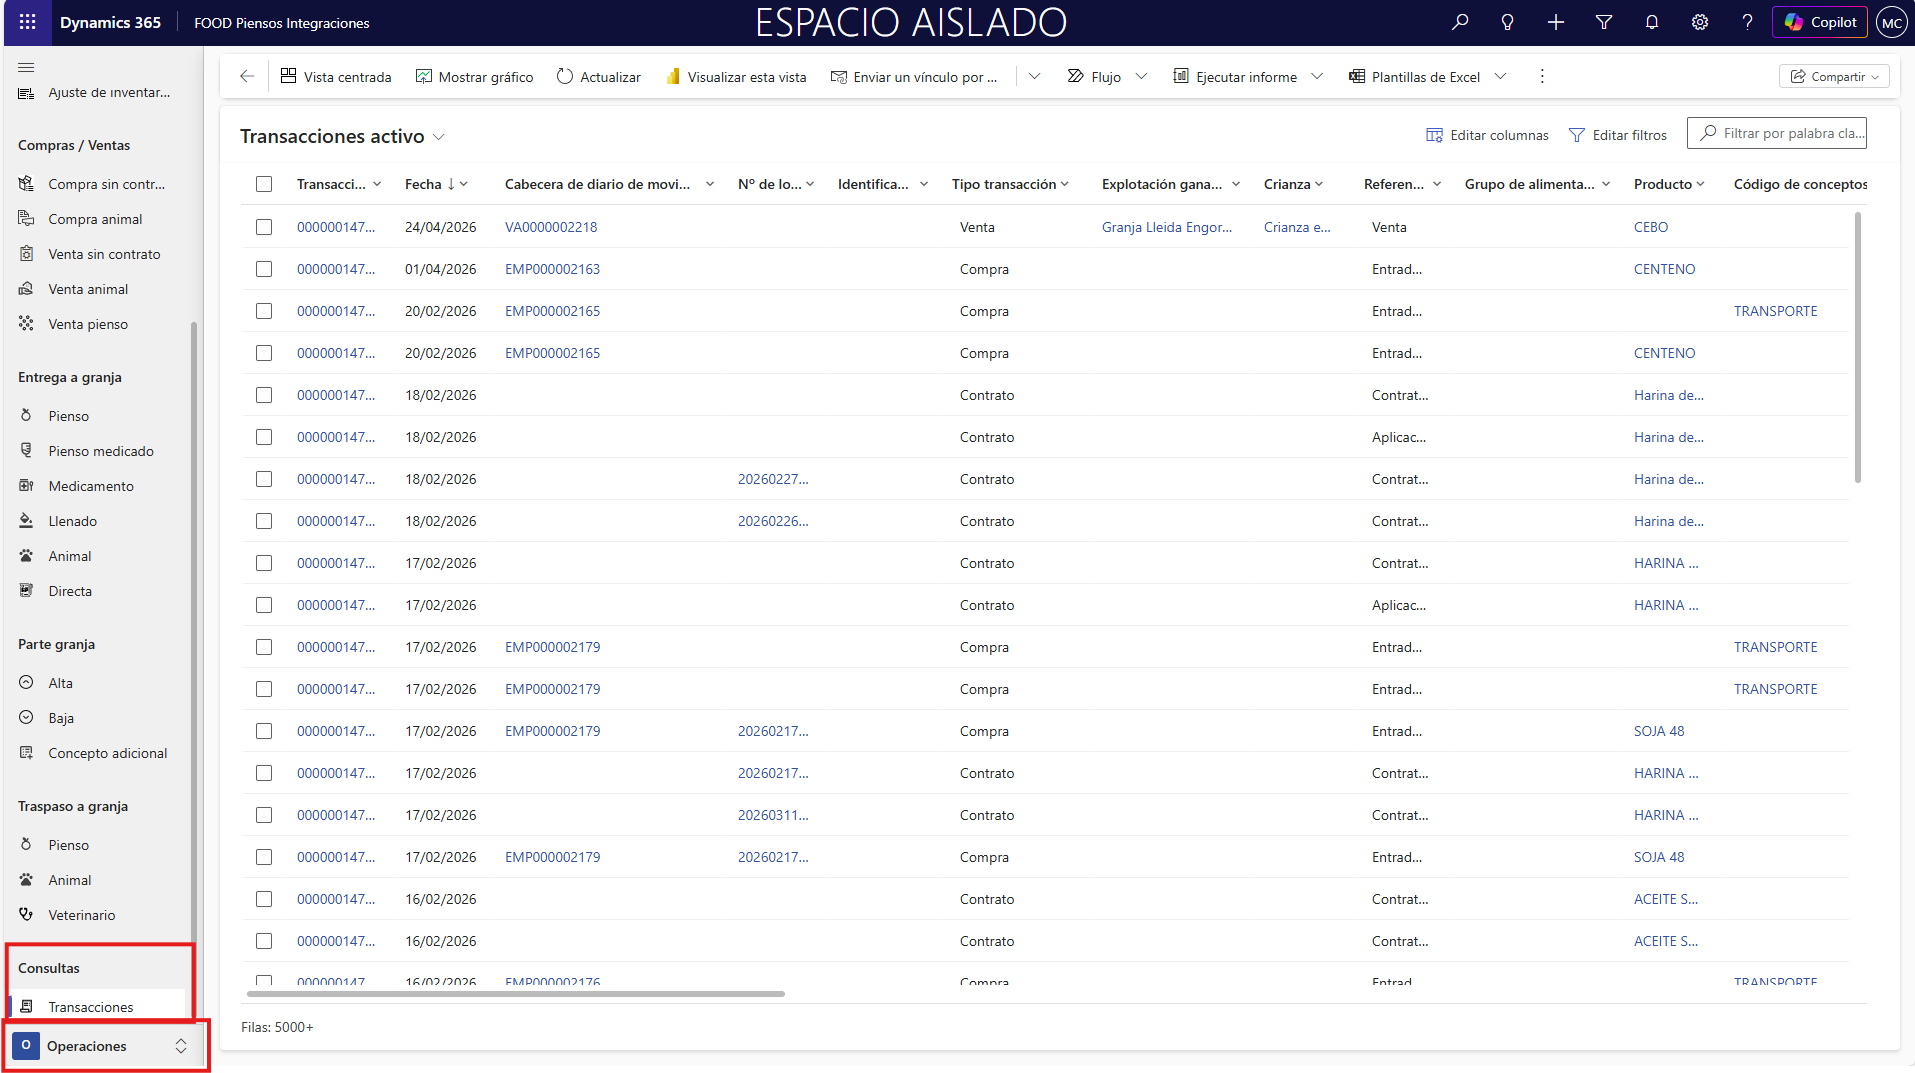The width and height of the screenshot is (1915, 1073).
Task: Open the settings gear in top bar
Action: point(1700,22)
